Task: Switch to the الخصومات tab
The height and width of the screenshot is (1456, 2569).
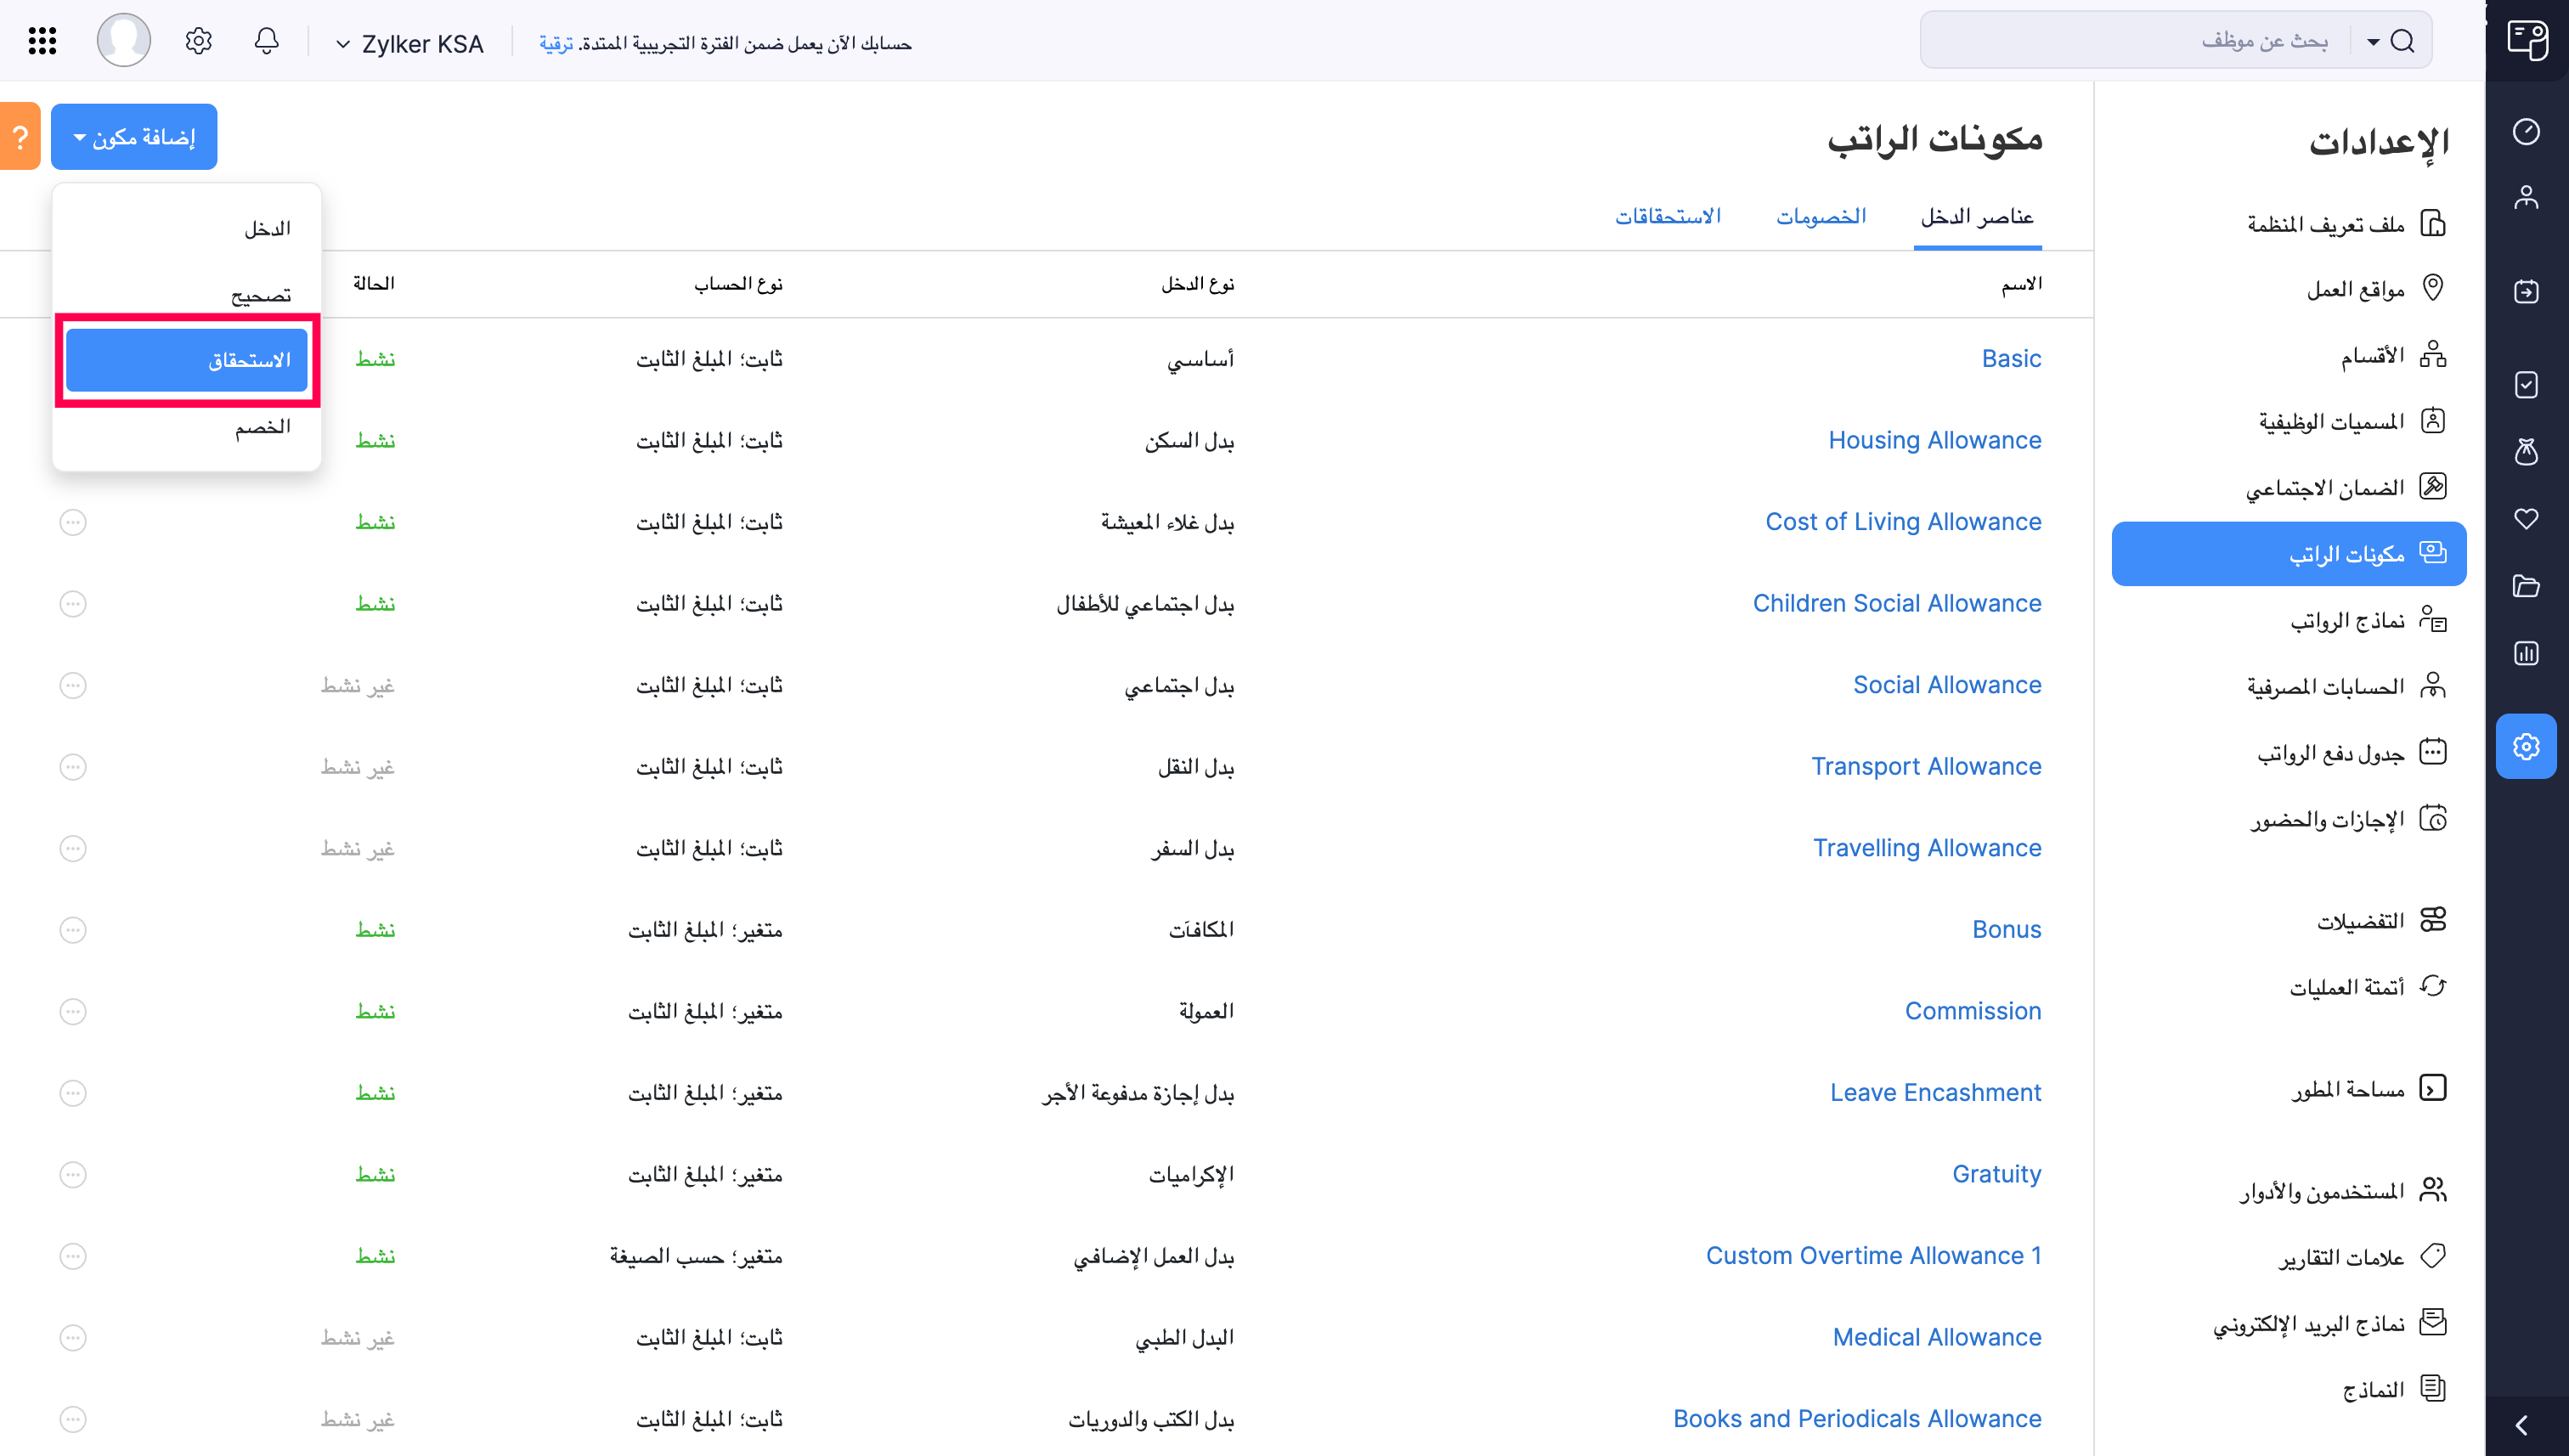Action: pos(1822,215)
